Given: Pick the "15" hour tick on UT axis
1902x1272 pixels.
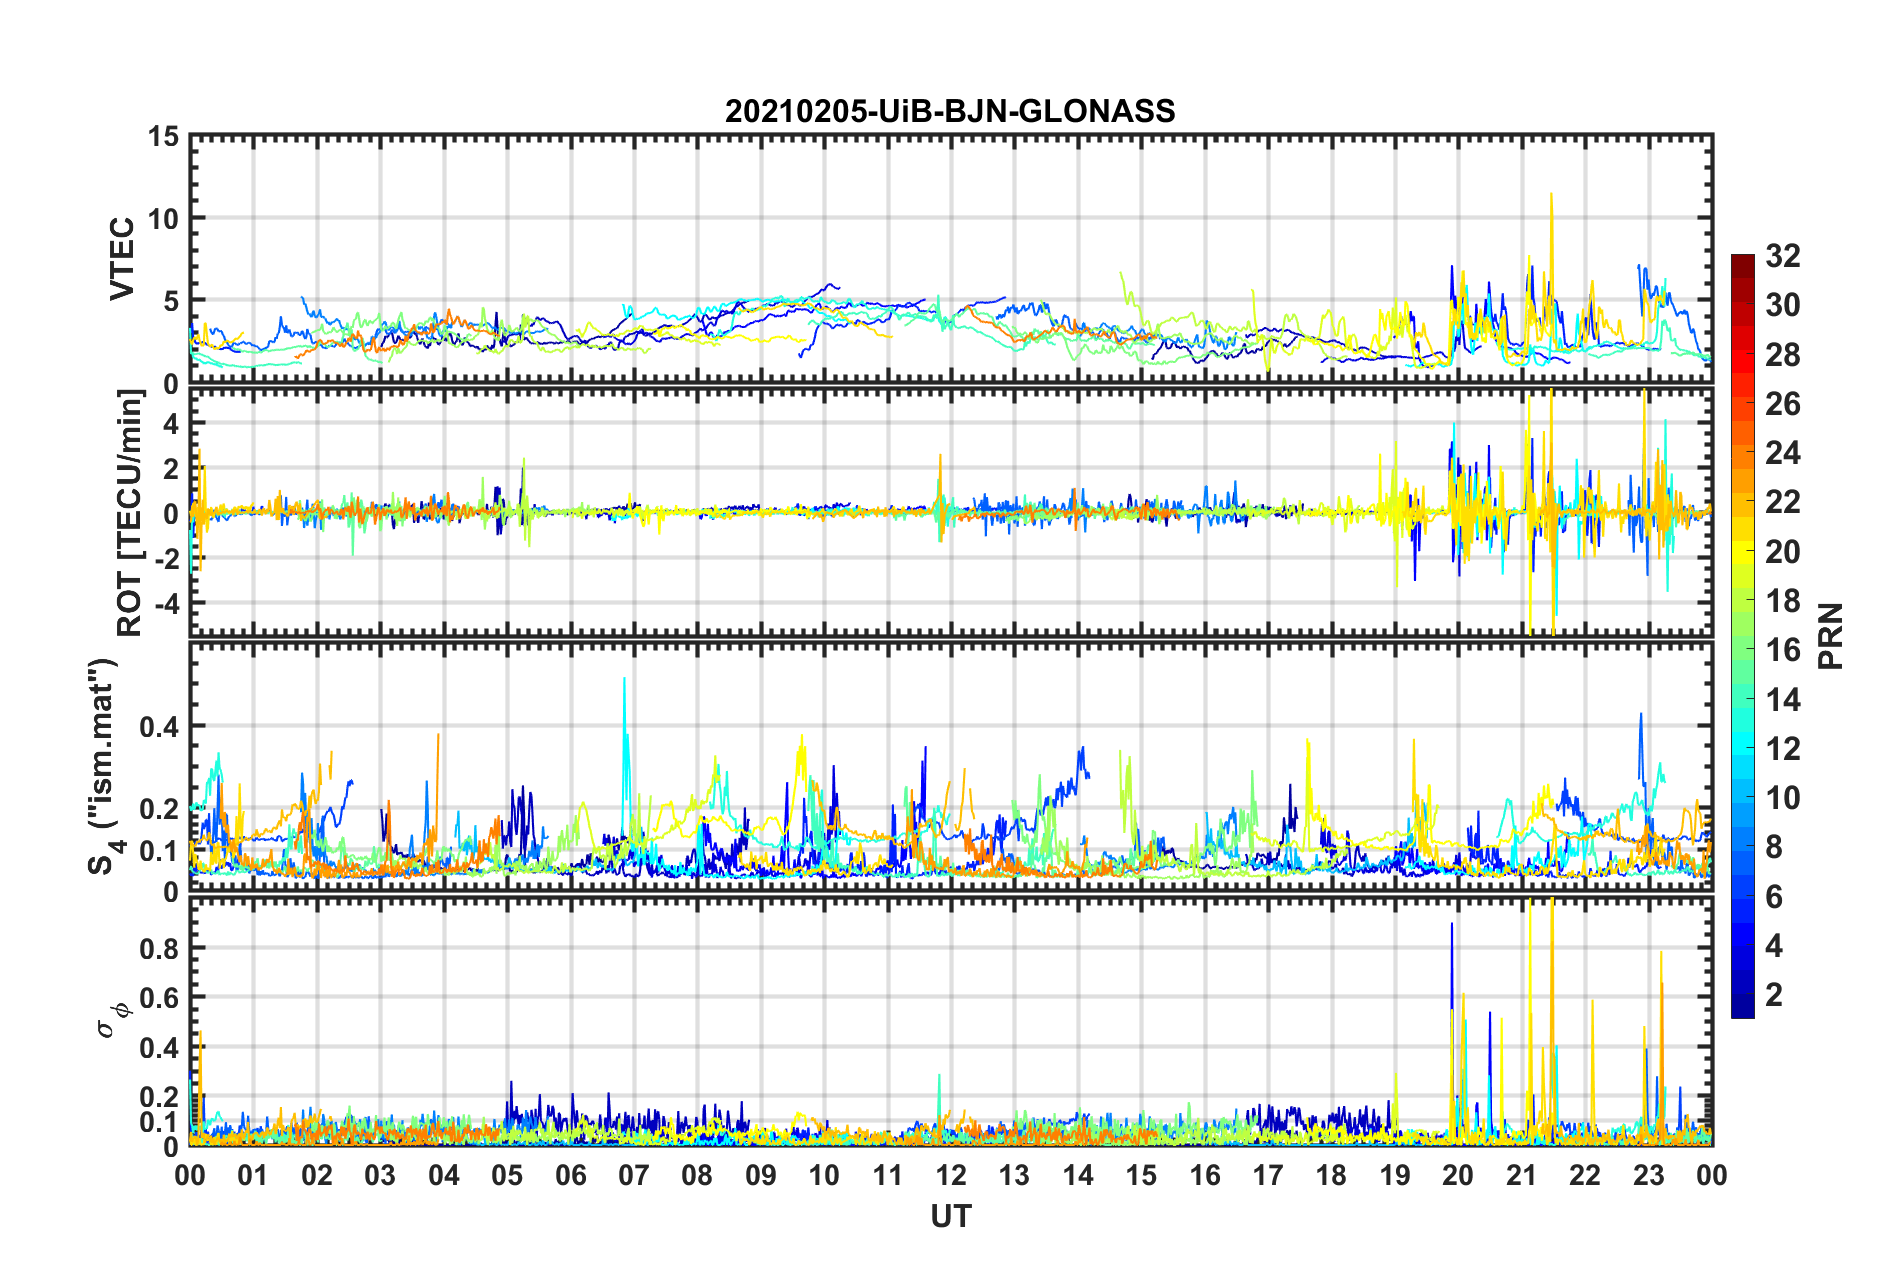Looking at the screenshot, I should click(1141, 1175).
